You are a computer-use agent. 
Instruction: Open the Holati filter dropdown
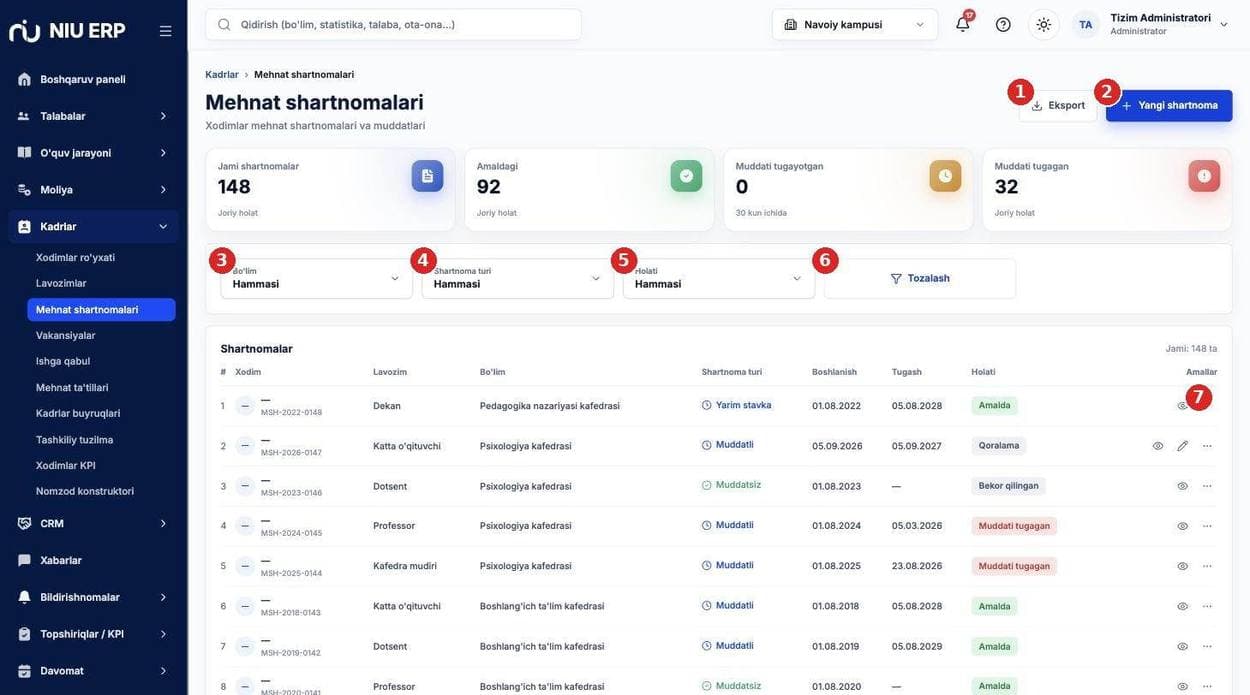[718, 278]
